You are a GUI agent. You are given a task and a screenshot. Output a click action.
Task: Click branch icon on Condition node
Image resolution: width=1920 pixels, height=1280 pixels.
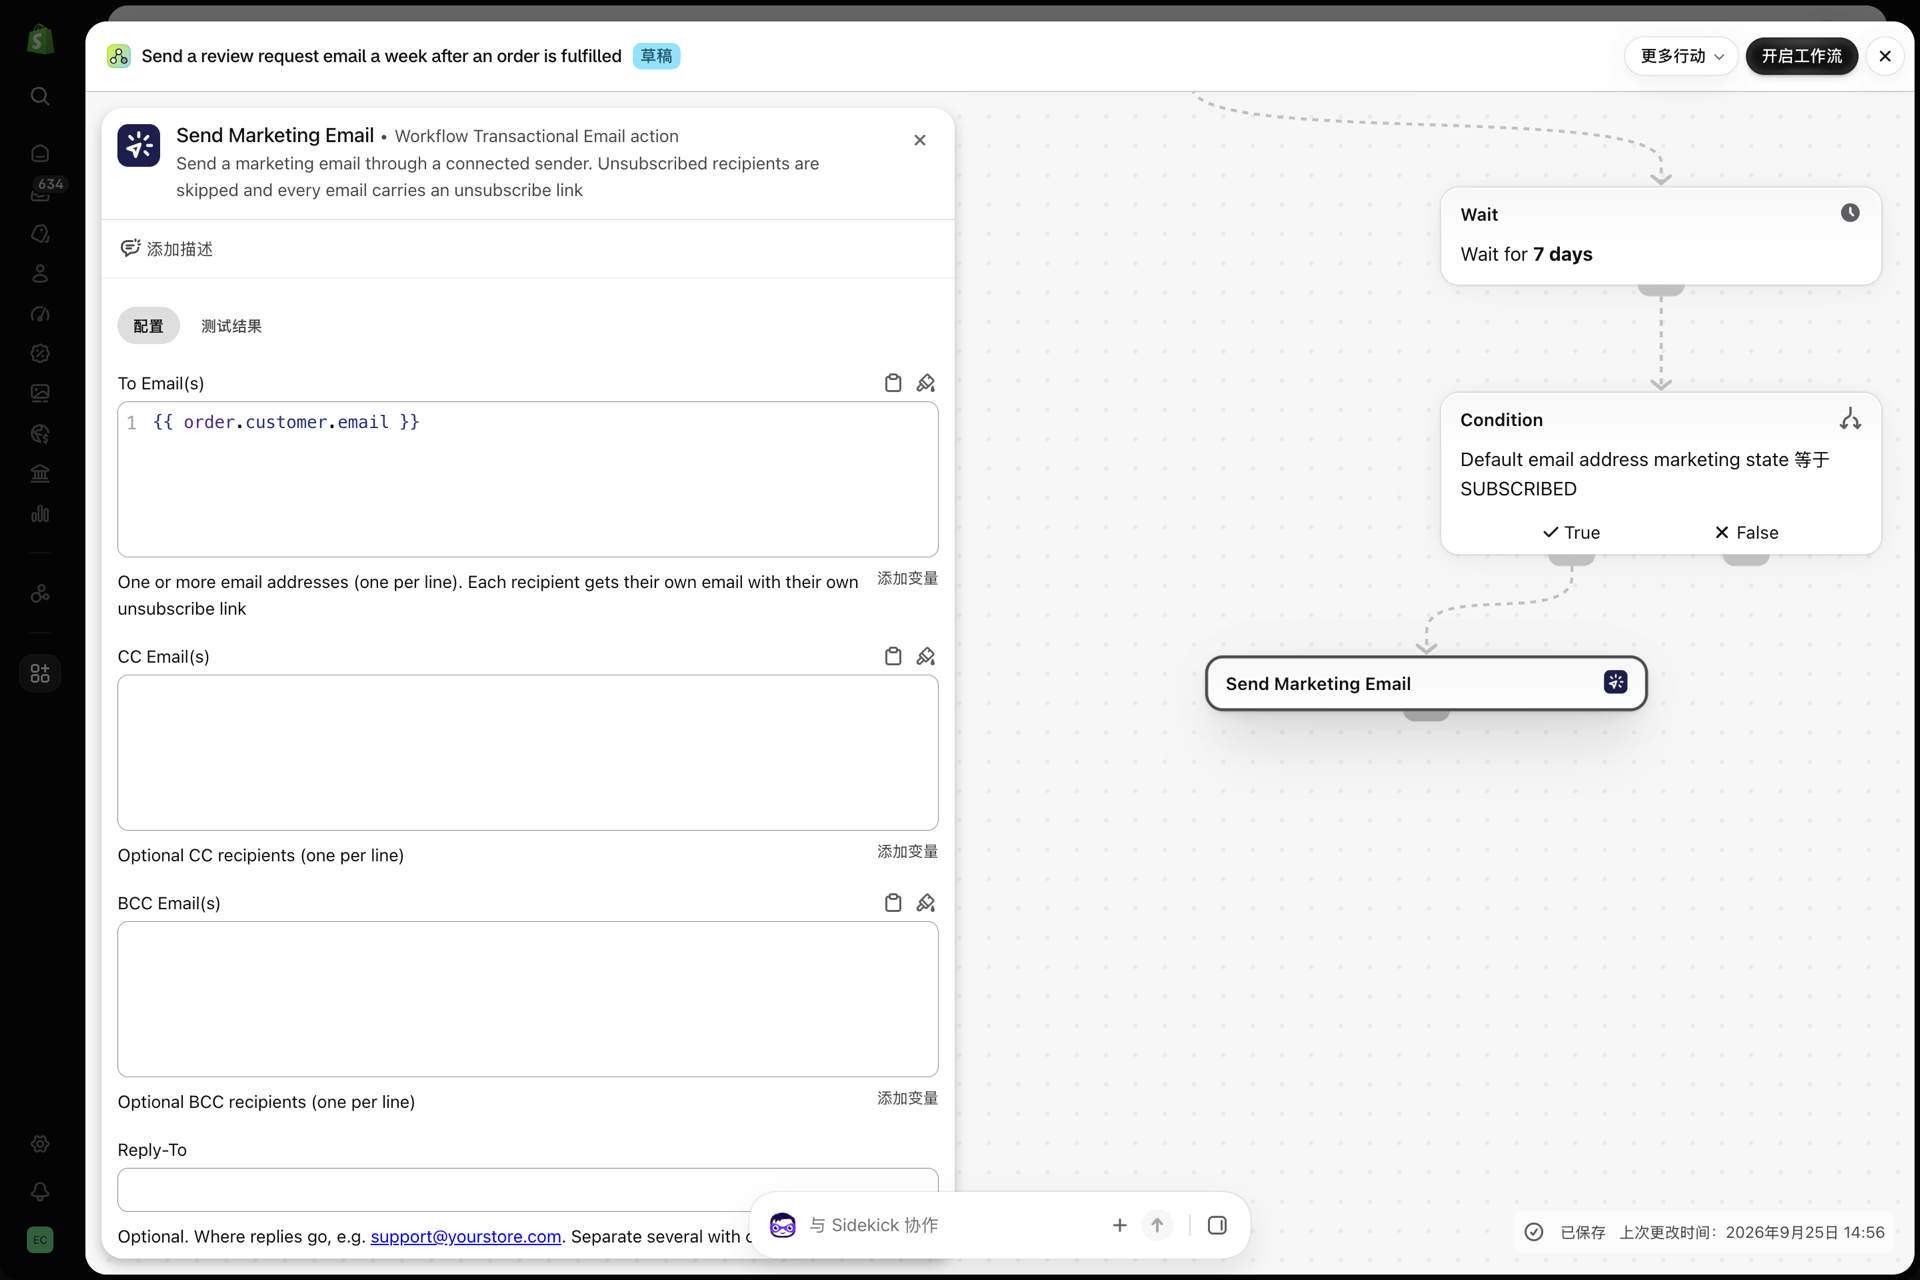[x=1850, y=419]
